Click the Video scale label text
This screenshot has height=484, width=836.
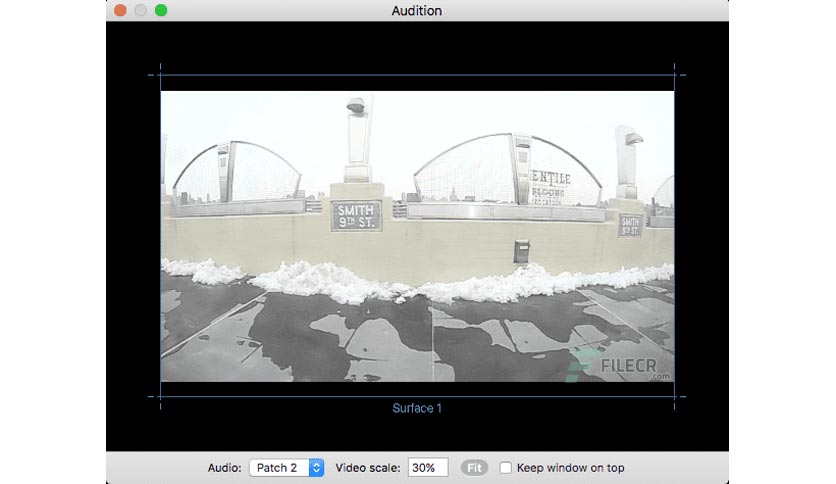point(368,467)
